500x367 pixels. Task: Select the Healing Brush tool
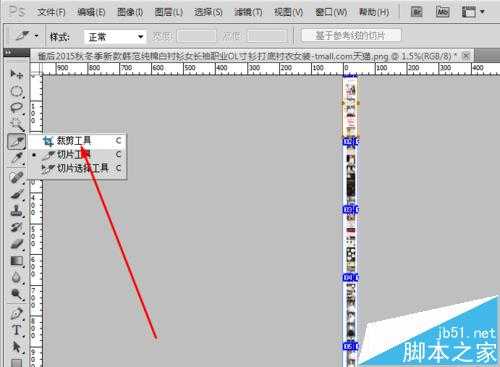click(16, 177)
